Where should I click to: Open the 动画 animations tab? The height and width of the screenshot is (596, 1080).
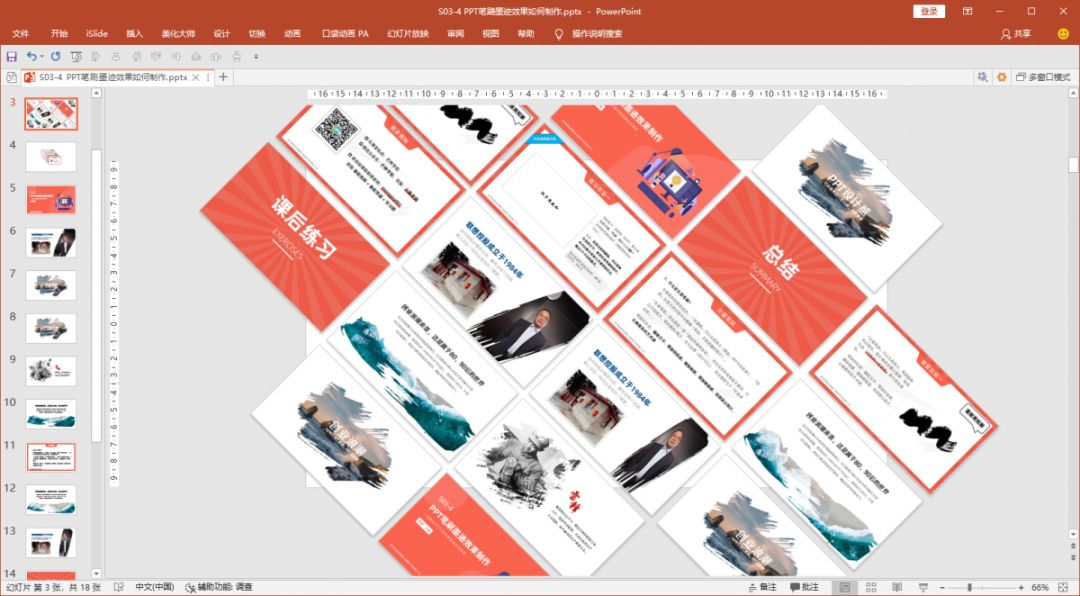292,34
